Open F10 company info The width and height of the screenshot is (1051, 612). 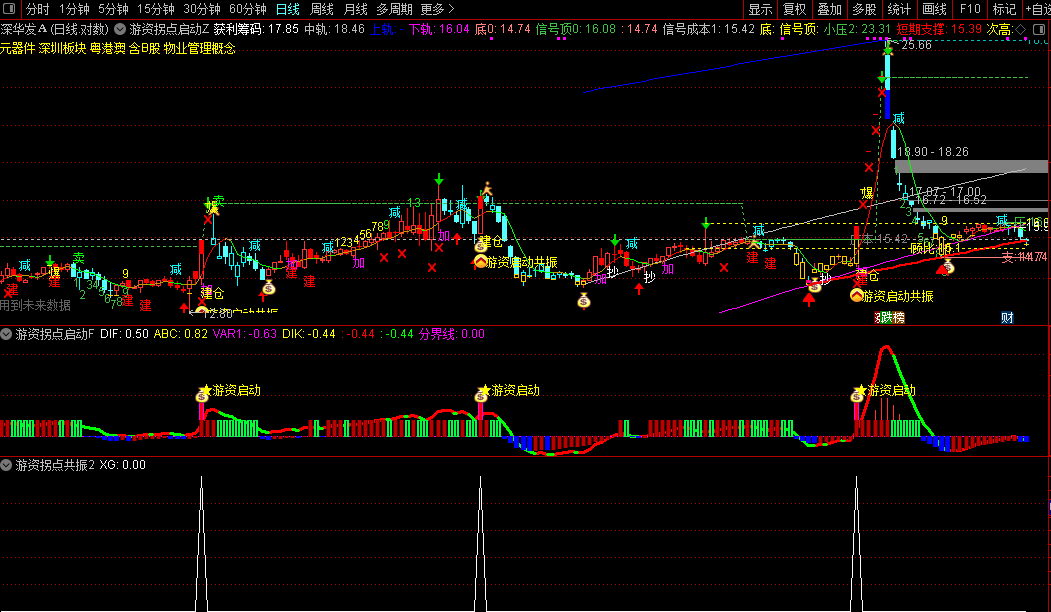click(x=970, y=9)
